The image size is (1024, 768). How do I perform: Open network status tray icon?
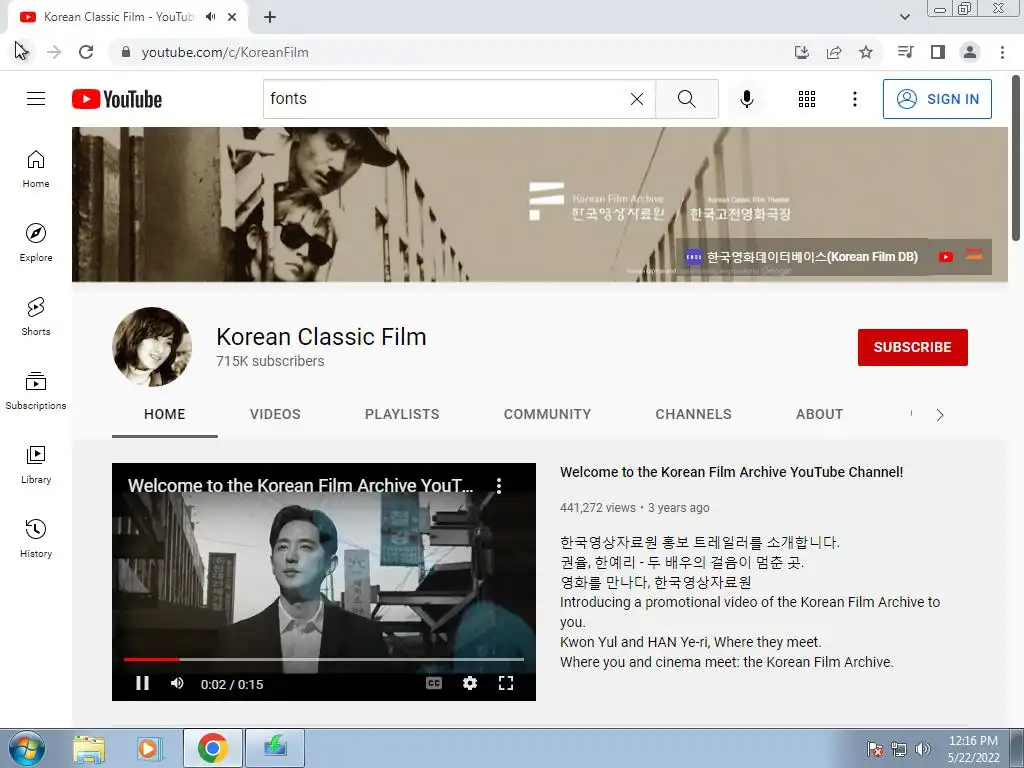point(899,748)
